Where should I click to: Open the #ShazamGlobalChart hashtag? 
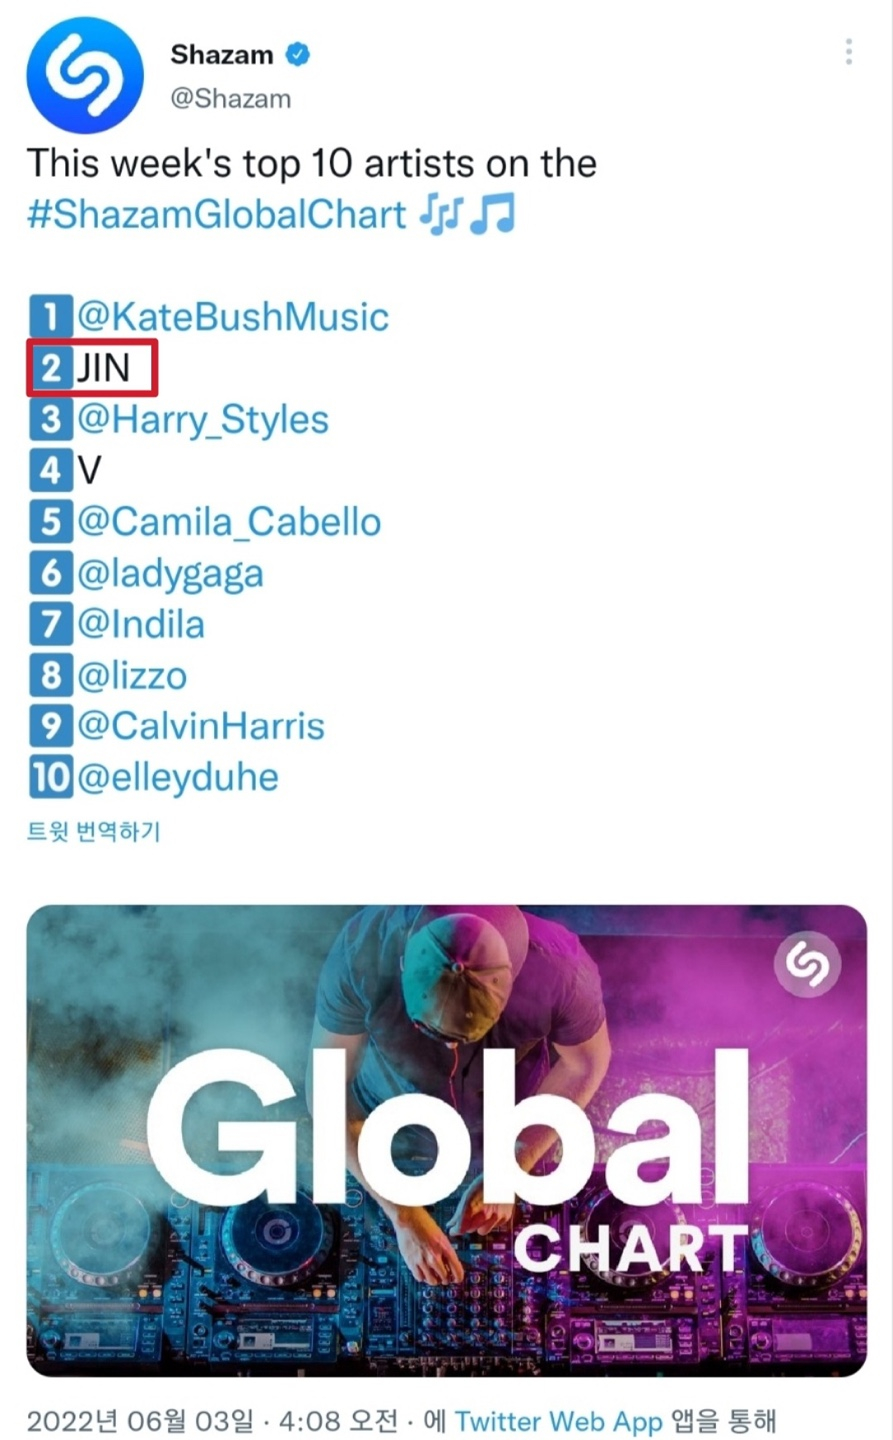(216, 214)
